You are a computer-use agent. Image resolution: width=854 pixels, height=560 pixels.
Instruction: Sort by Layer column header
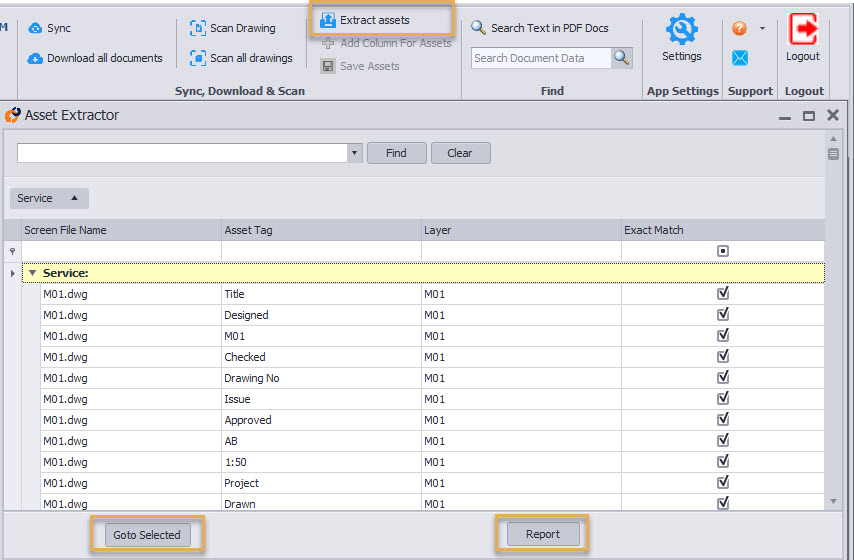coord(521,230)
